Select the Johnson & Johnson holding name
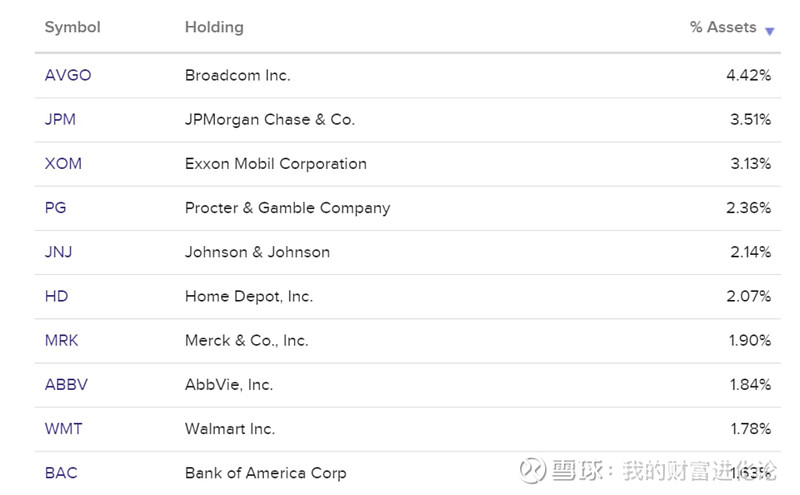This screenshot has height=495, width=800. pos(257,252)
